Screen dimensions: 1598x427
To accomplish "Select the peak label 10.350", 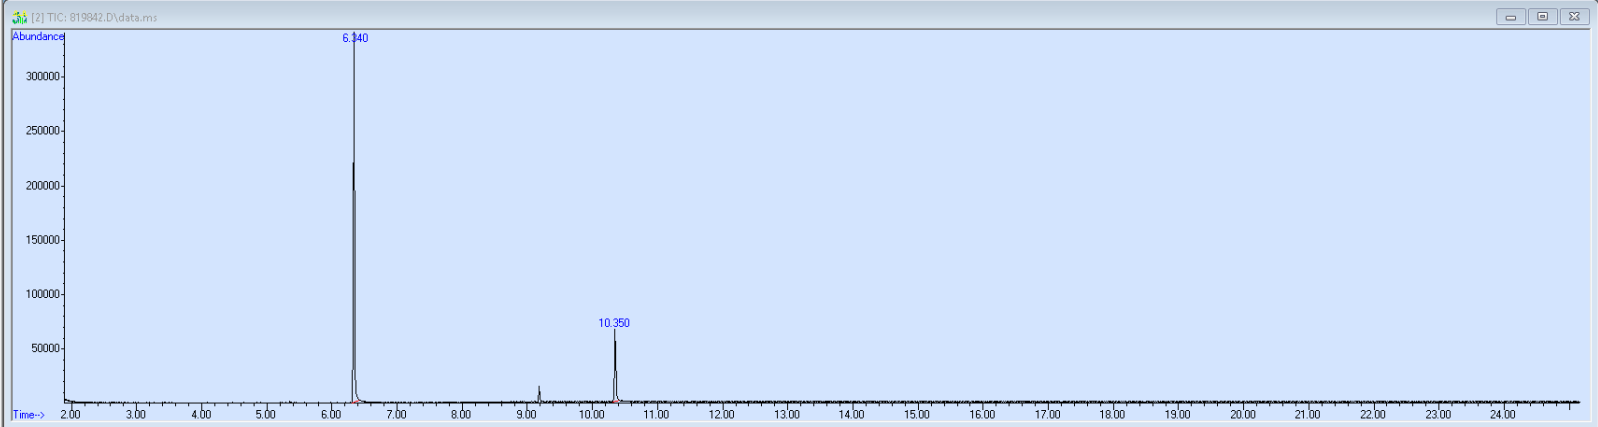I will (x=614, y=323).
